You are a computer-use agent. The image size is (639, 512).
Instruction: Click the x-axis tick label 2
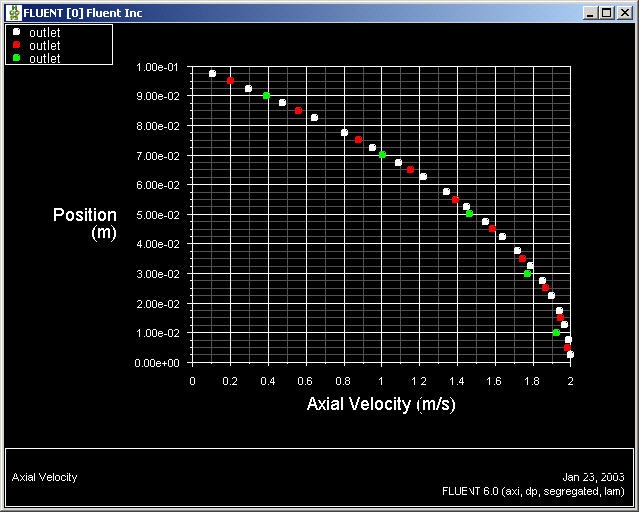coord(570,381)
